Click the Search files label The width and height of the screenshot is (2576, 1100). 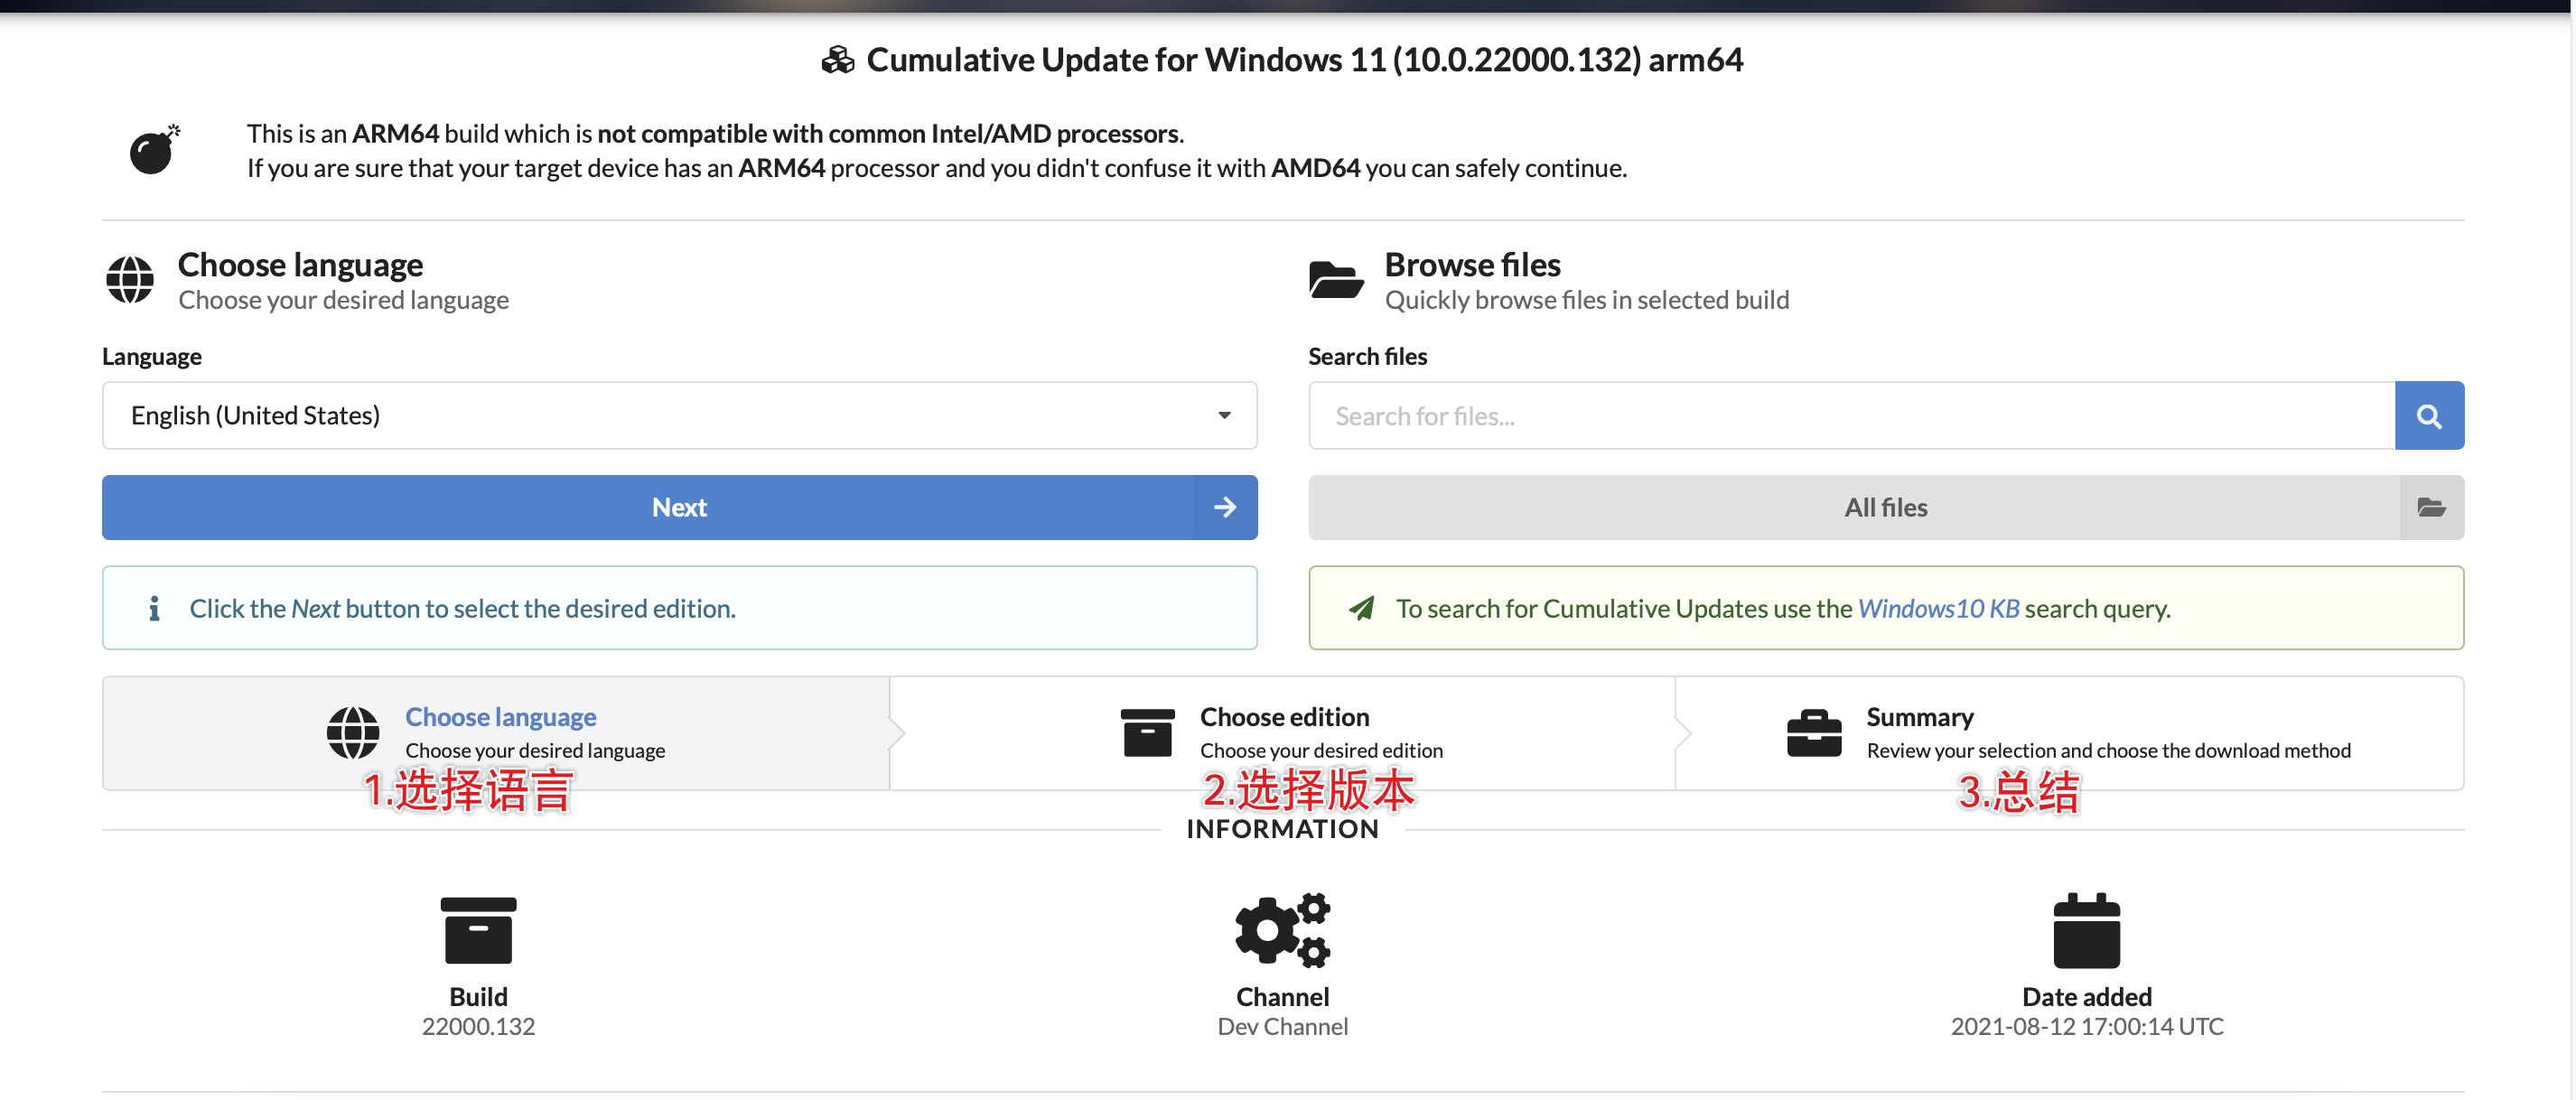(x=1367, y=356)
